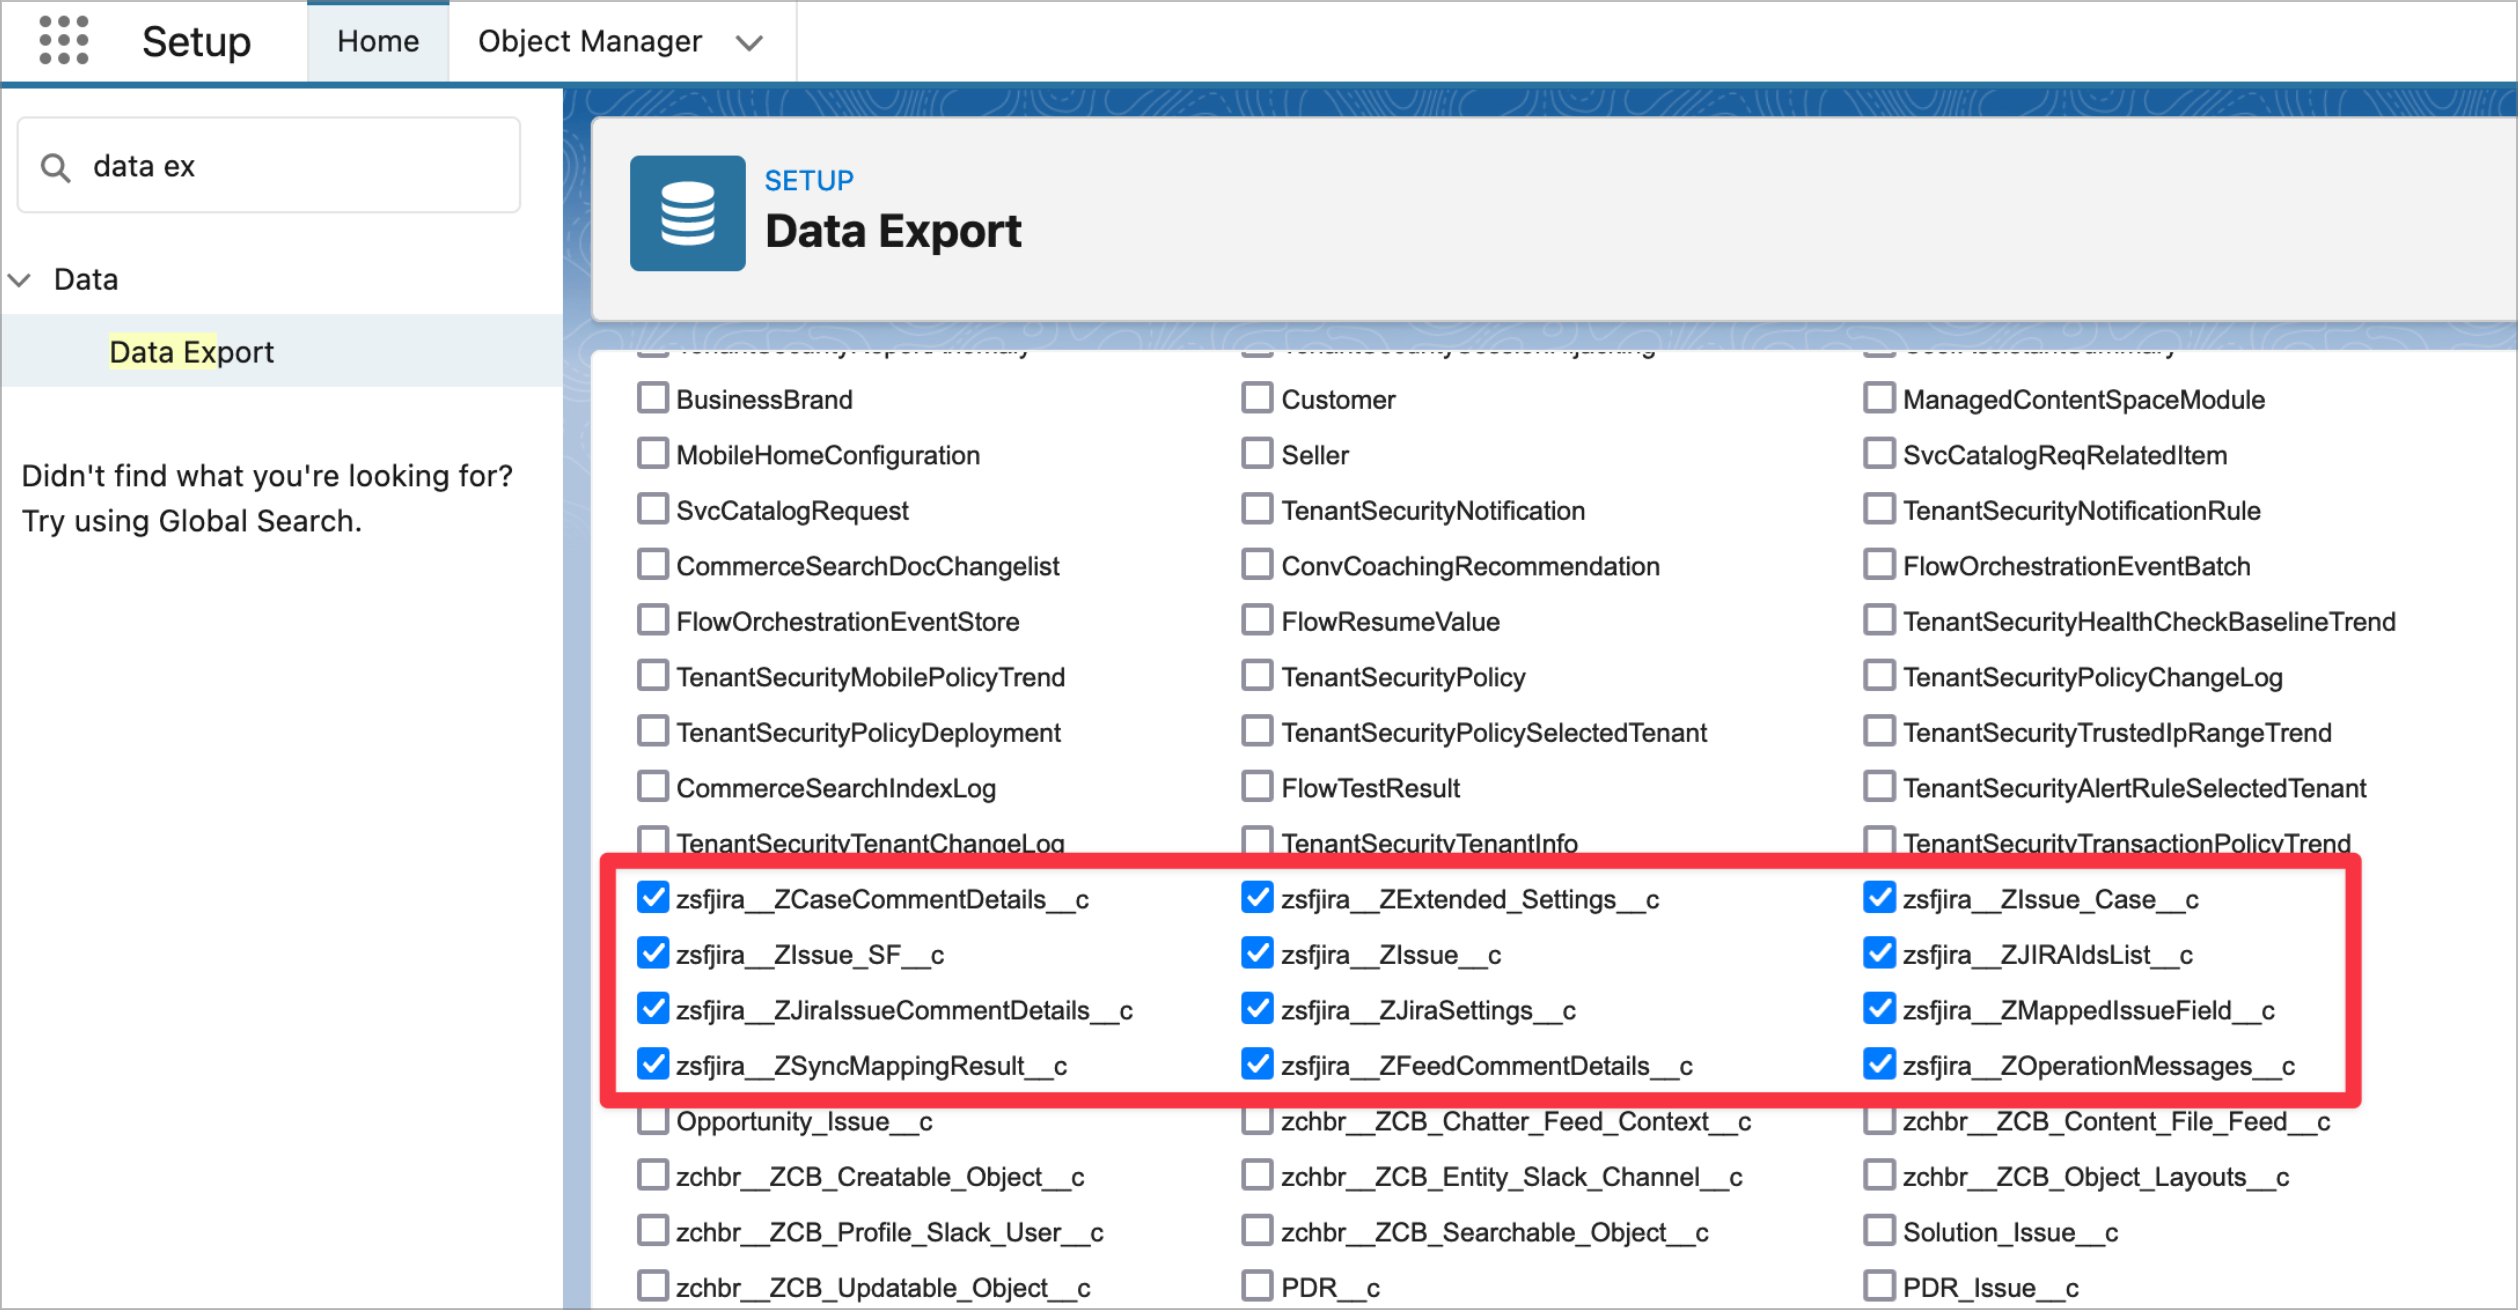
Task: Switch to the Home tab
Action: pos(377,41)
